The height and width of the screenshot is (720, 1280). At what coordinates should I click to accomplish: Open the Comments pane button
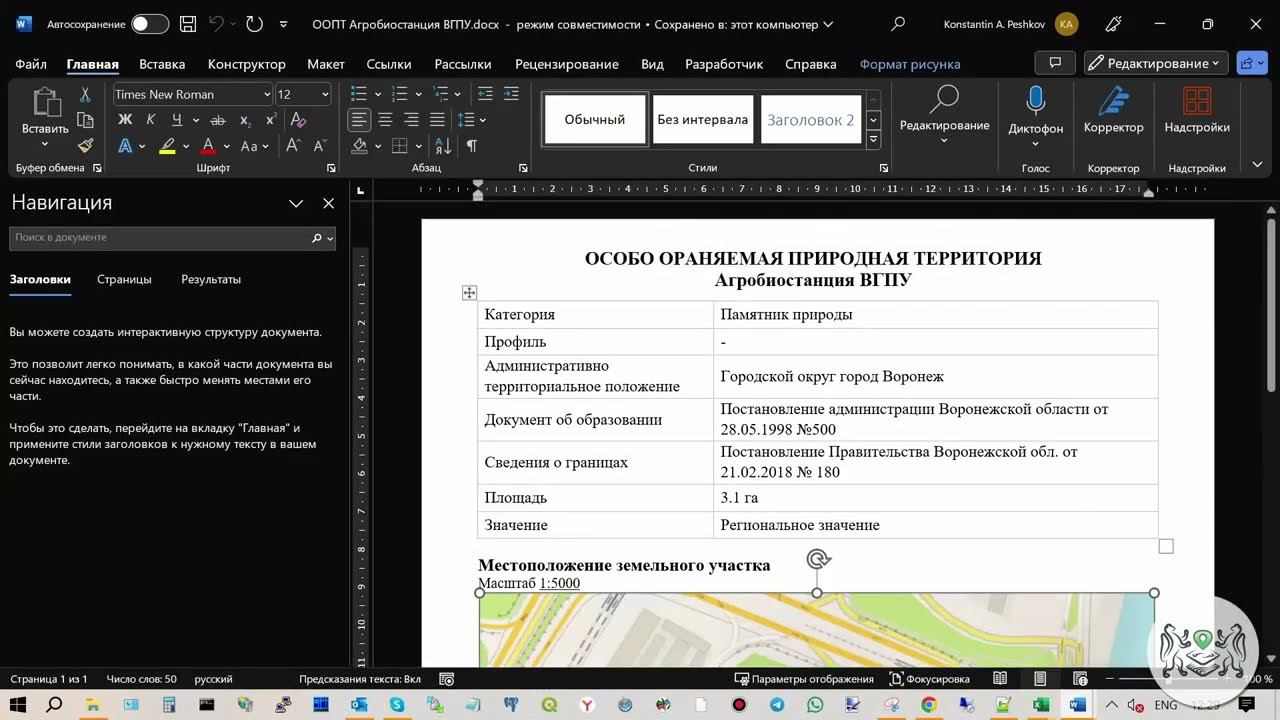(1055, 63)
